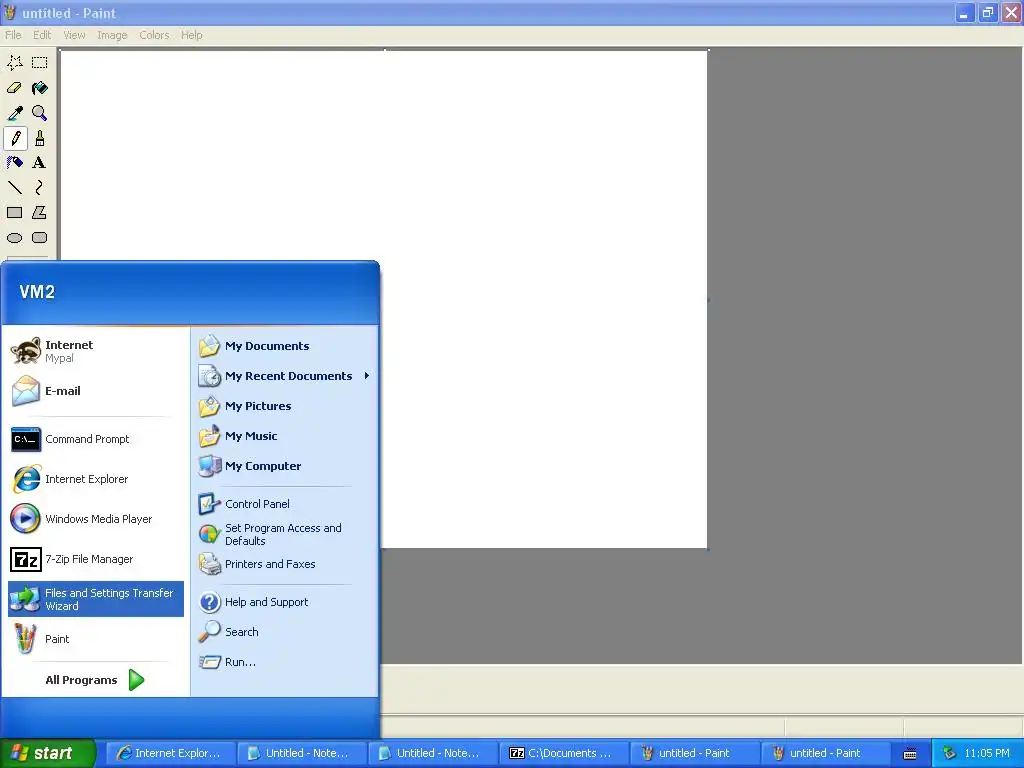1024x768 pixels.
Task: Select the Free-Form Select tool in Paint
Action: 14,63
